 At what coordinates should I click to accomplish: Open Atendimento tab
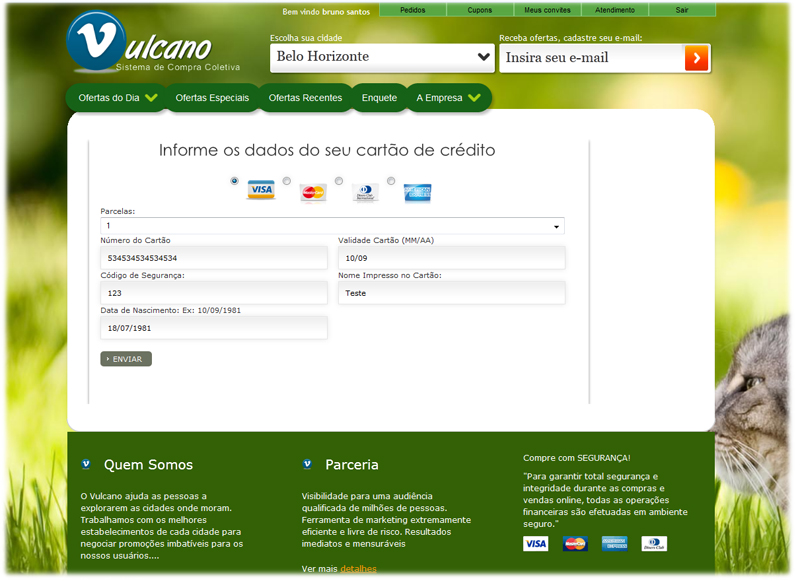[615, 10]
